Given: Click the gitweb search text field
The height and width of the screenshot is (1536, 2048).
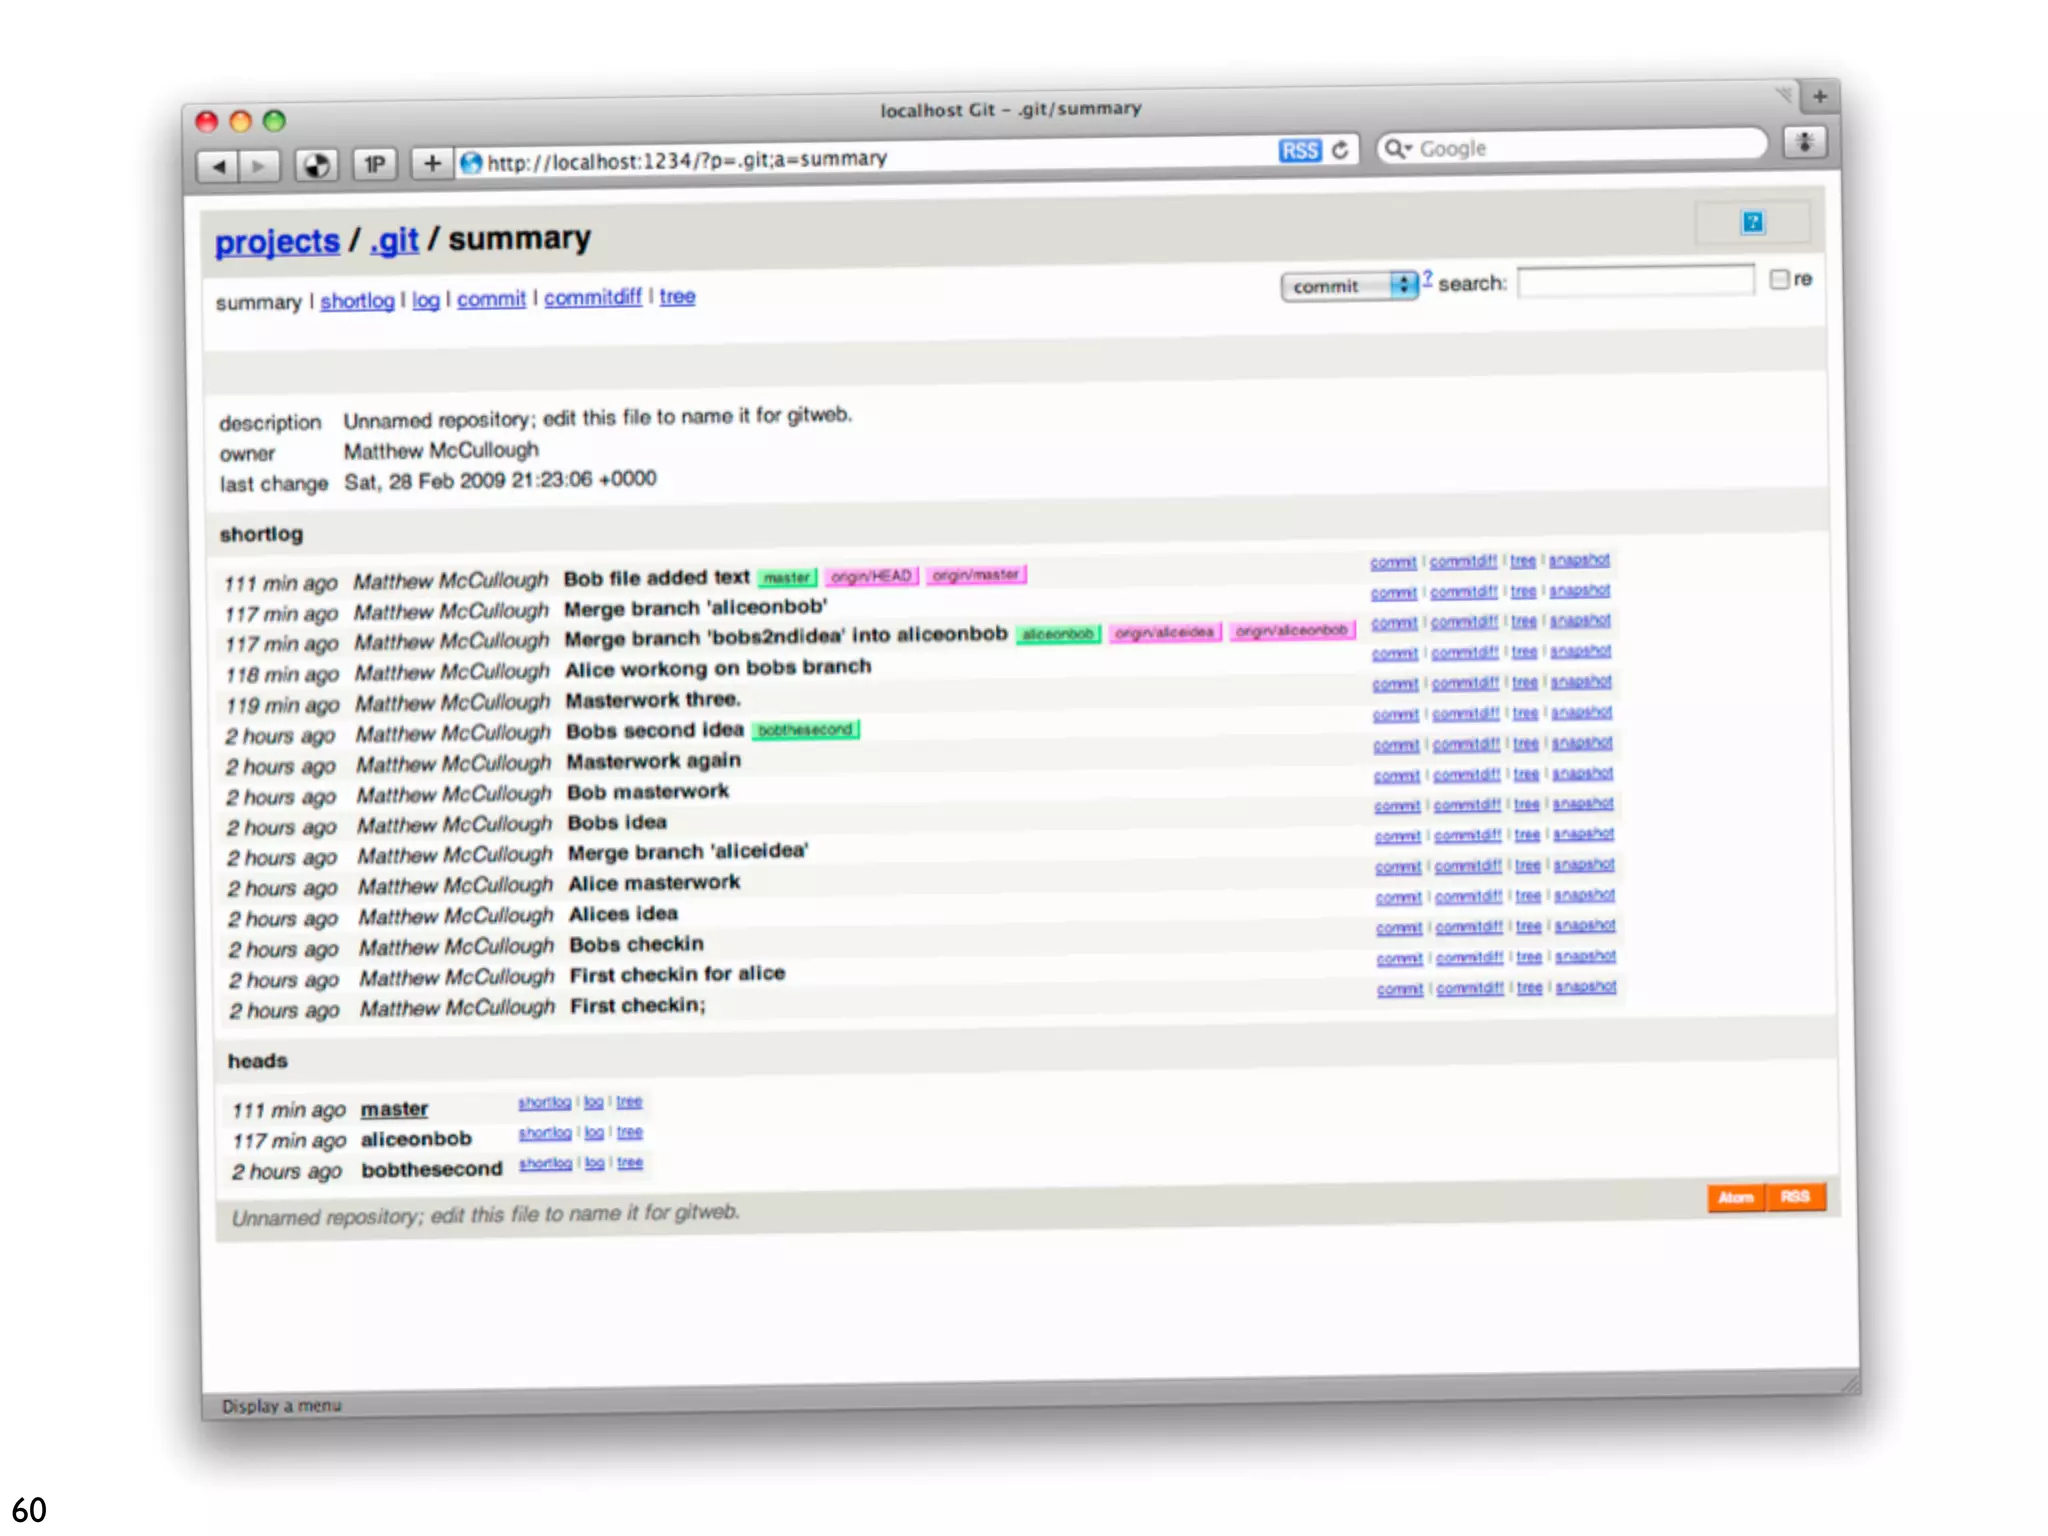Looking at the screenshot, I should tap(1636, 281).
